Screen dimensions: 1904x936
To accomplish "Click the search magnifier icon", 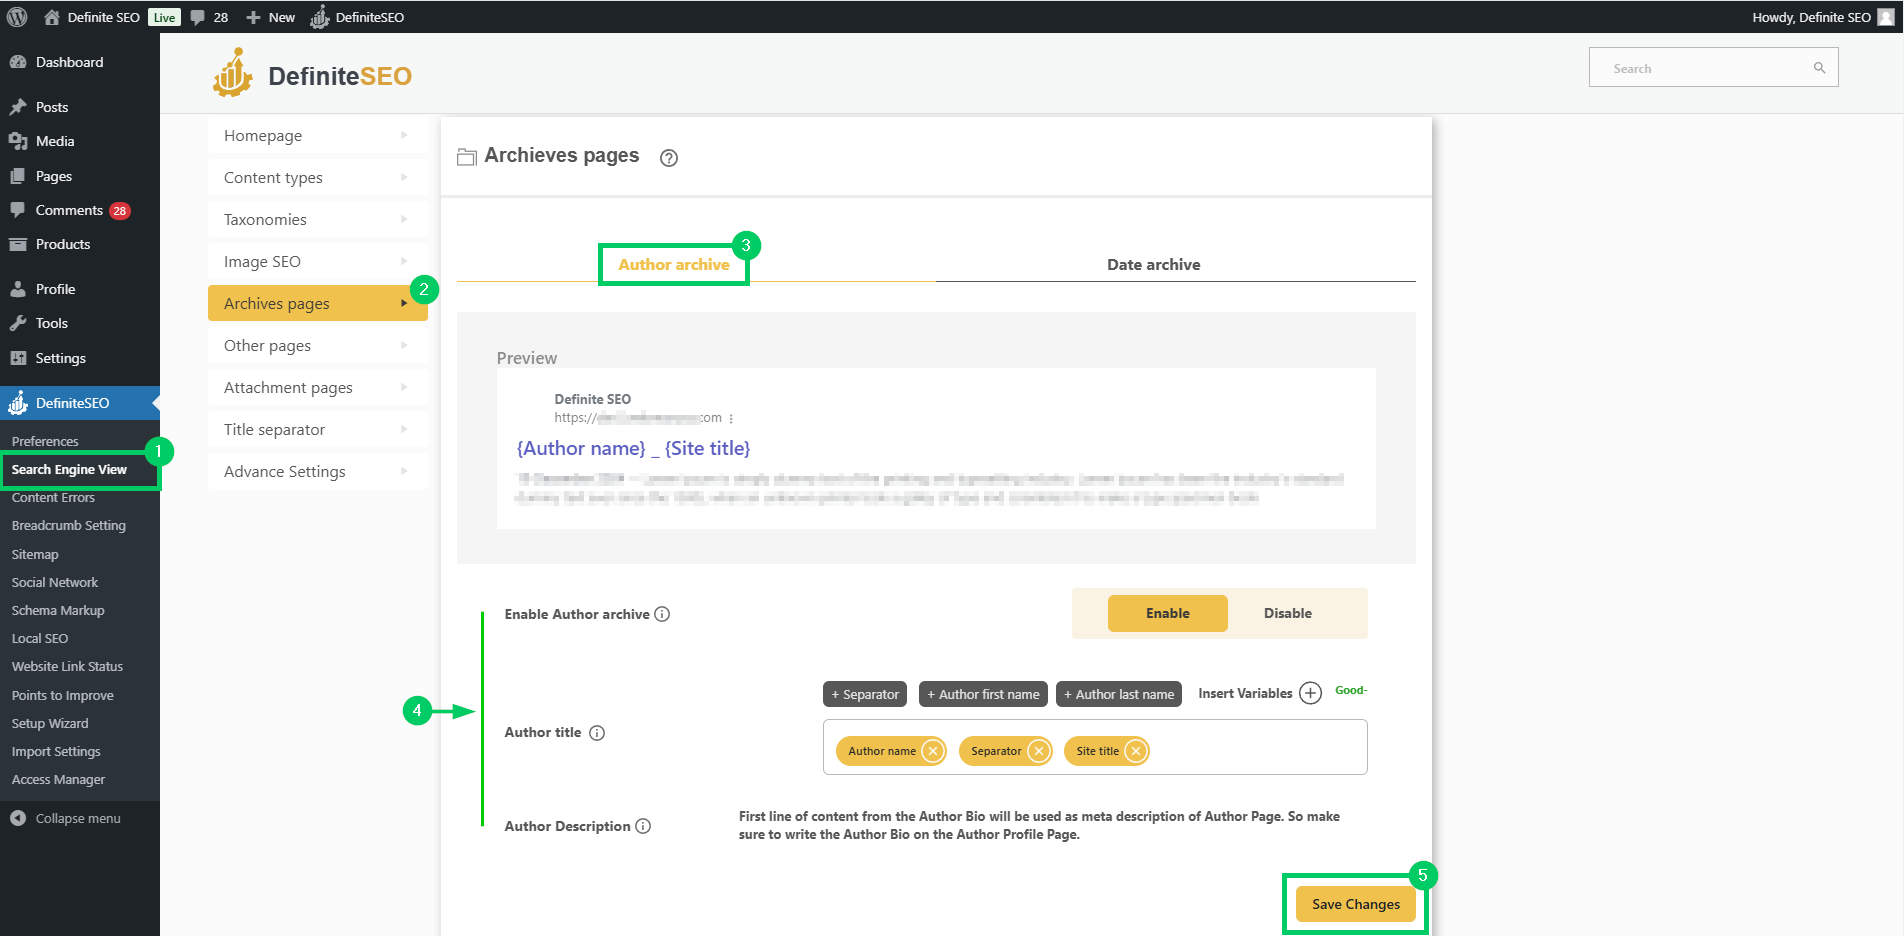I will pyautogui.click(x=1819, y=68).
